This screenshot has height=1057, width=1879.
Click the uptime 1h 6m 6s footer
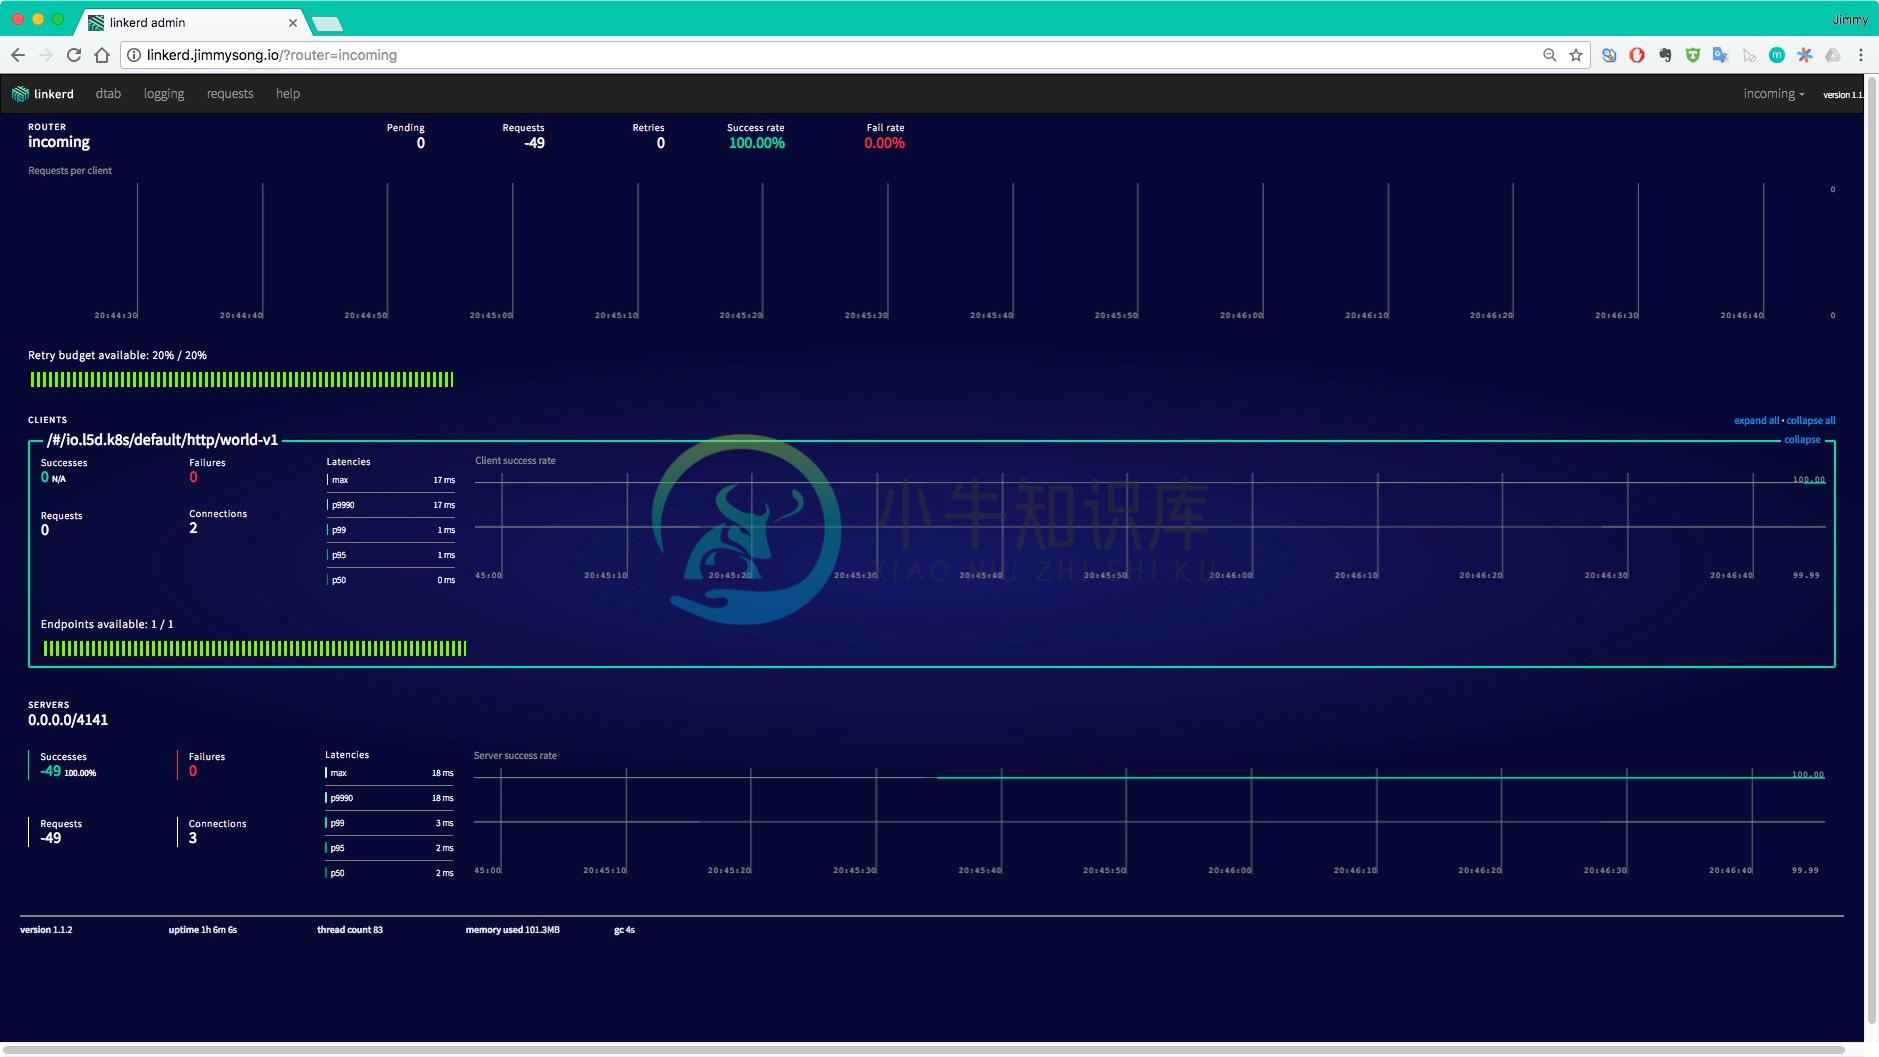click(x=203, y=930)
